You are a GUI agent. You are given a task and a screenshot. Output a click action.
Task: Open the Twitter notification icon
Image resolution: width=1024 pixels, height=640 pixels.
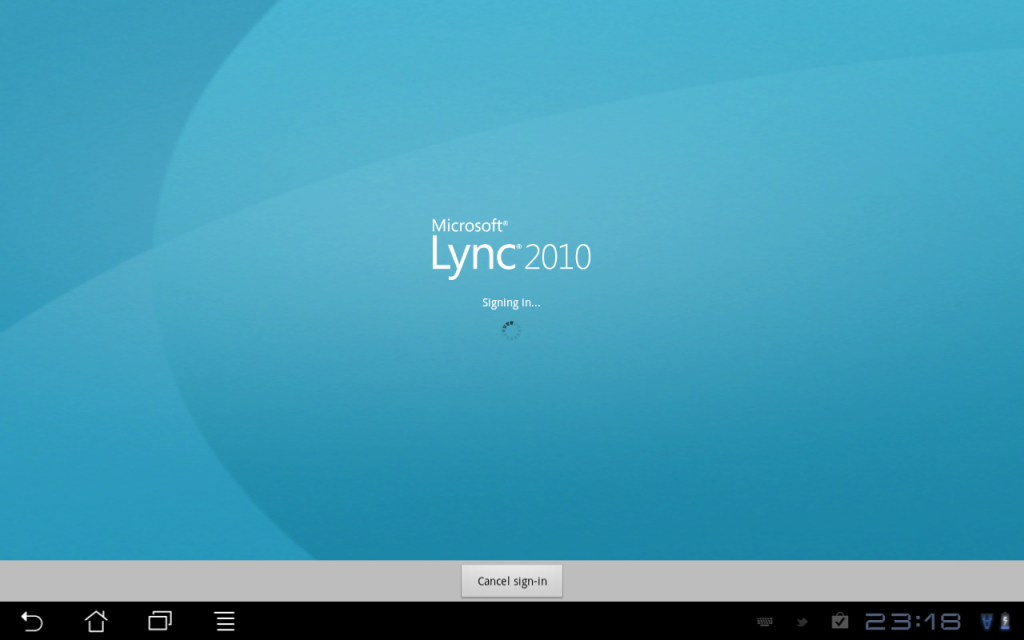click(802, 621)
